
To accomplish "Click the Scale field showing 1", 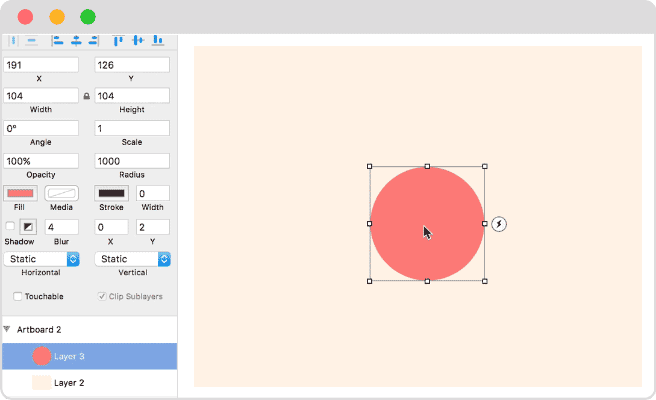I will tap(132, 128).
